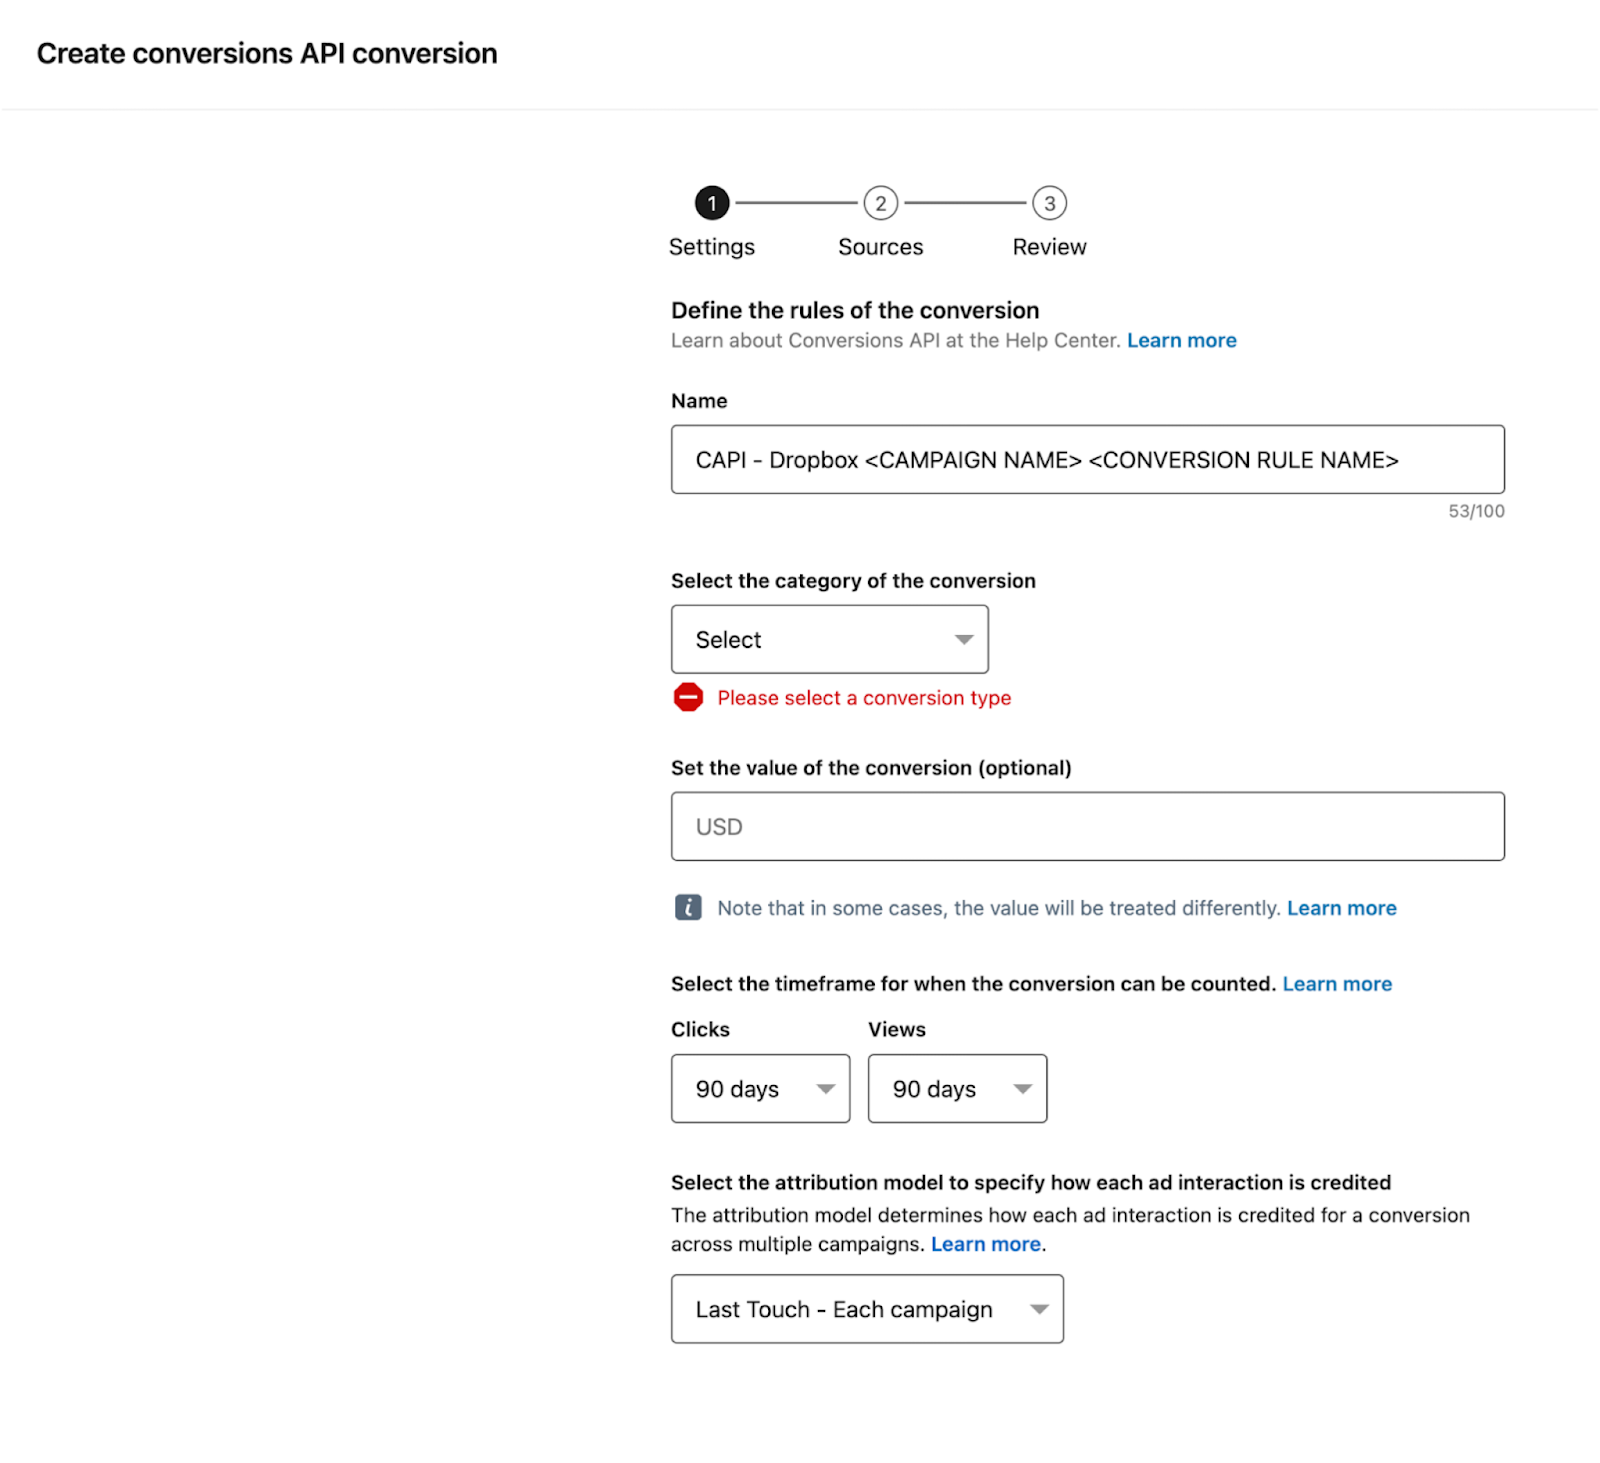The width and height of the screenshot is (1600, 1463).
Task: Click the step 1 circle icon
Action: pyautogui.click(x=712, y=203)
